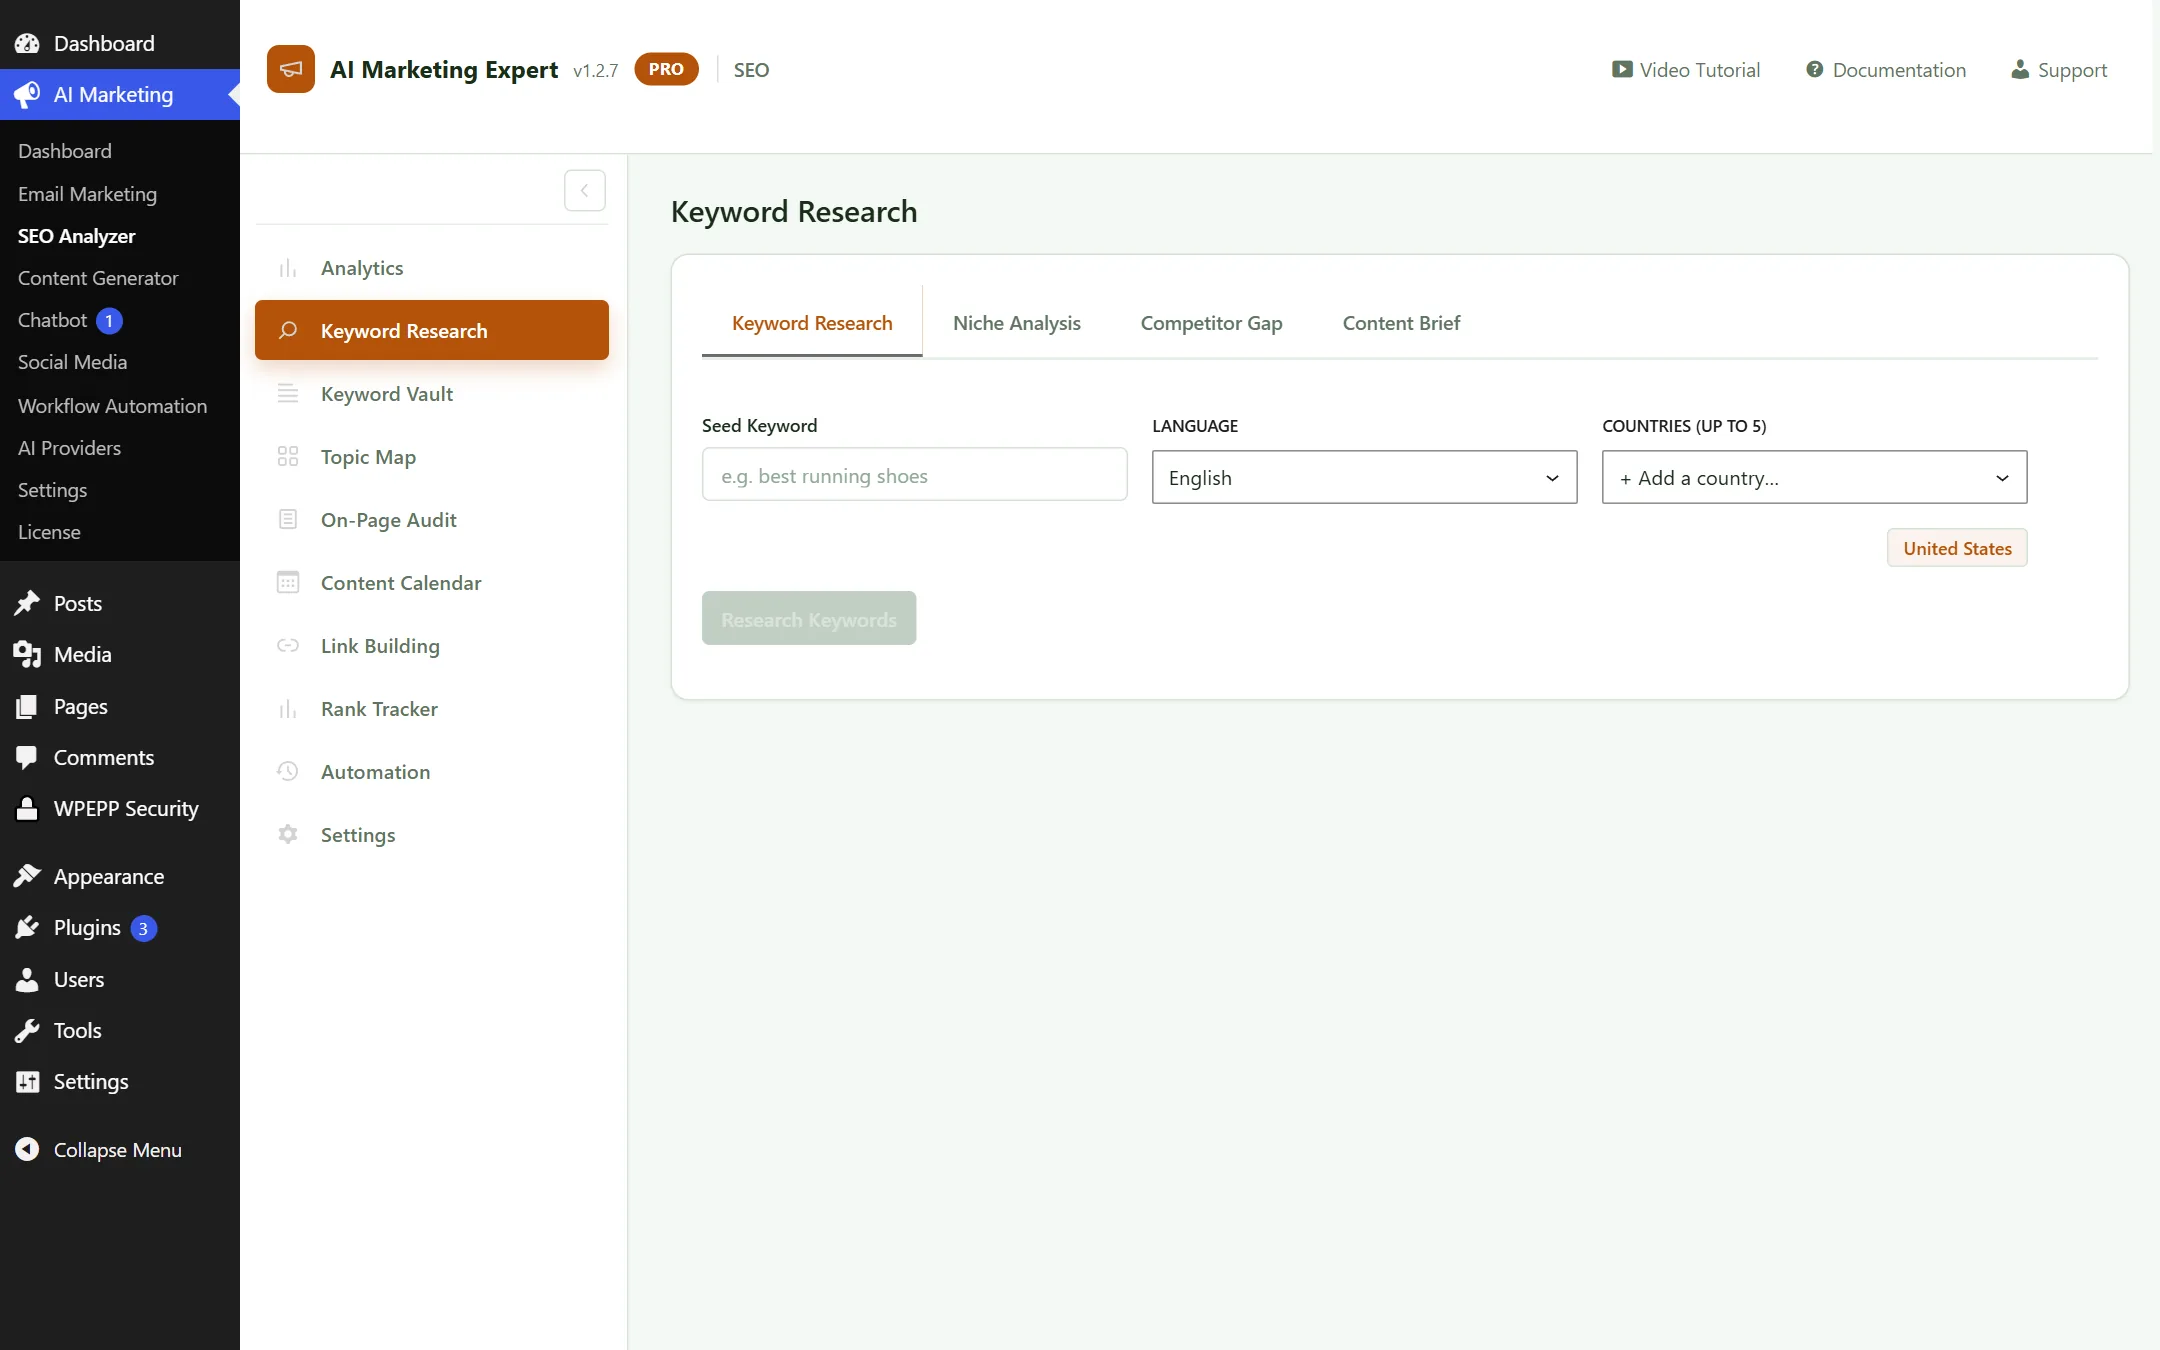The image size is (2160, 1350).
Task: Open Settings under AI Marketing submenu
Action: point(52,490)
